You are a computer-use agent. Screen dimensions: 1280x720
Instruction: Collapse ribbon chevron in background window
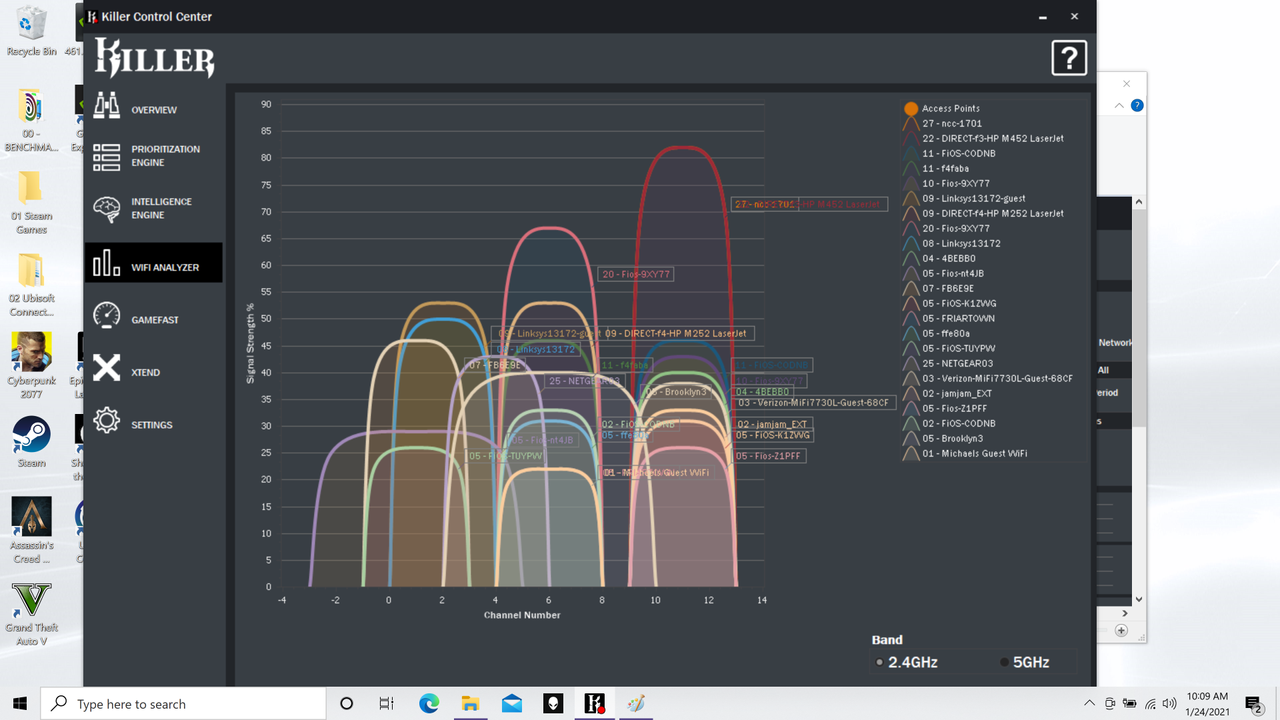[1120, 106]
